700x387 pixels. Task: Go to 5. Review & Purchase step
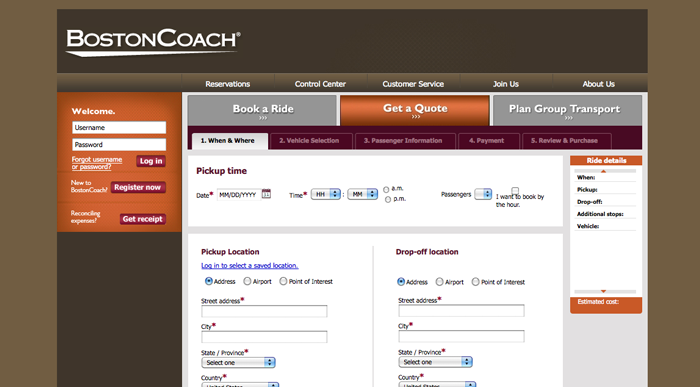click(x=567, y=141)
